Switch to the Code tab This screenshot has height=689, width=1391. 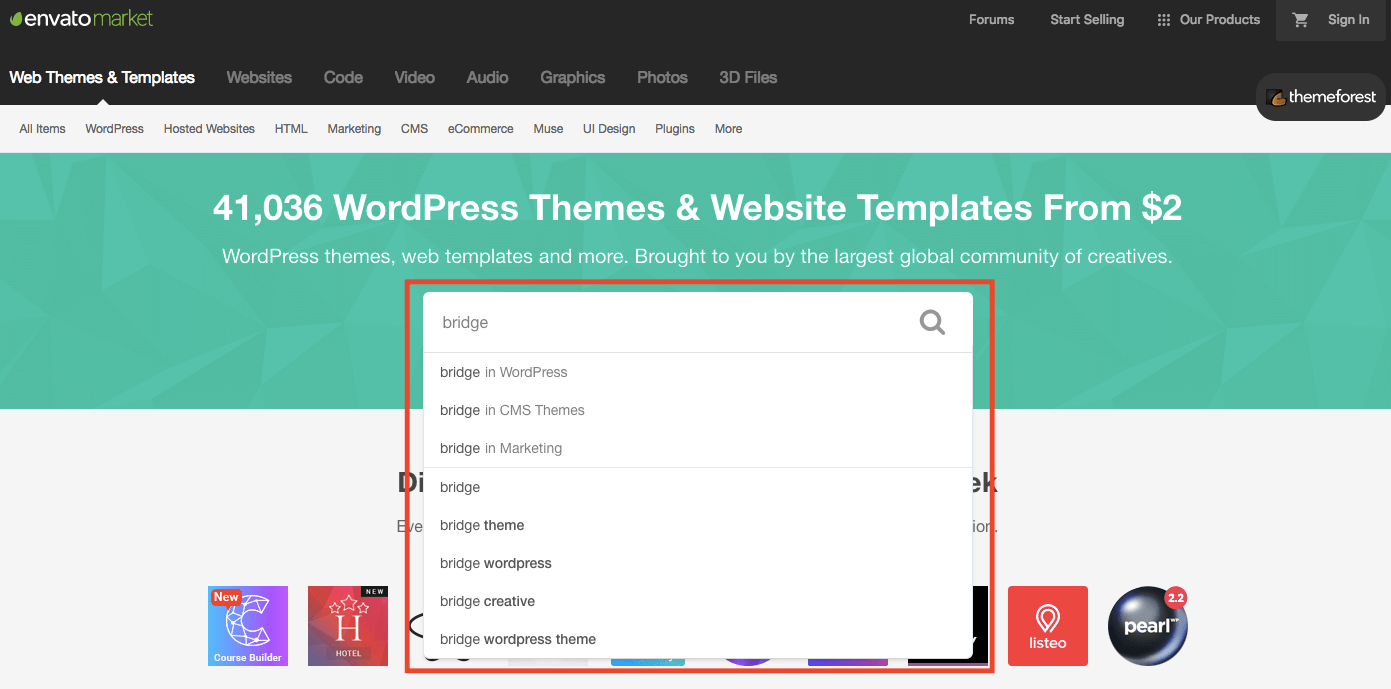click(x=343, y=77)
